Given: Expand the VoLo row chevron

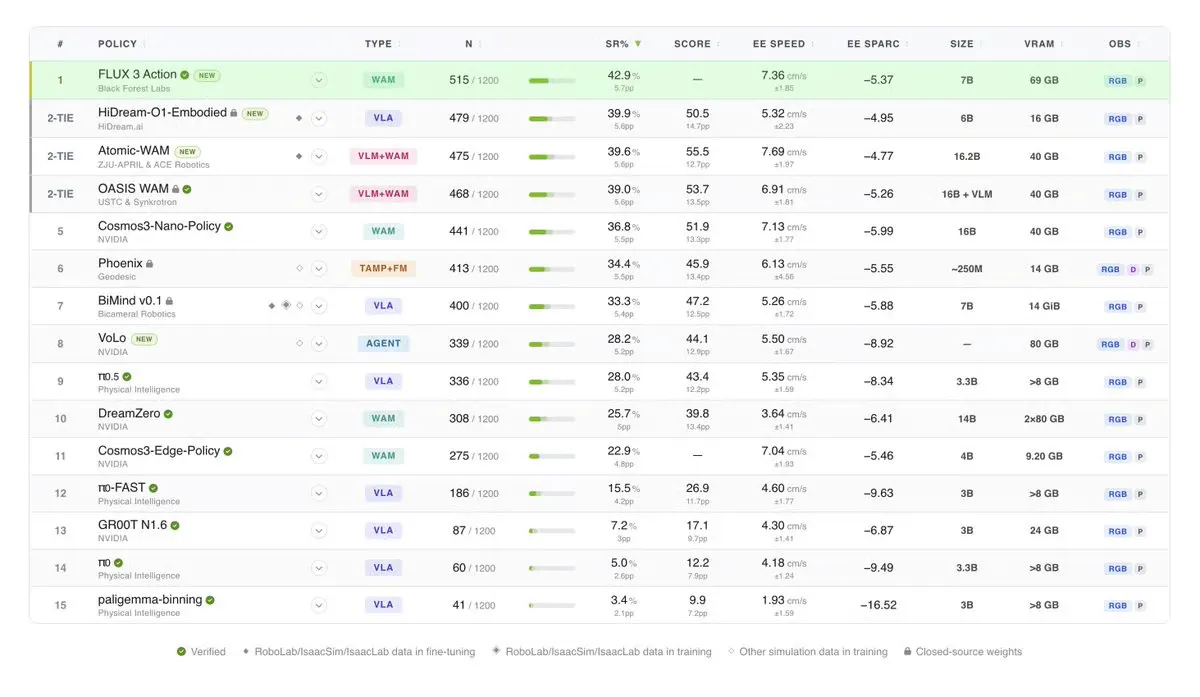Looking at the screenshot, I should 319,343.
